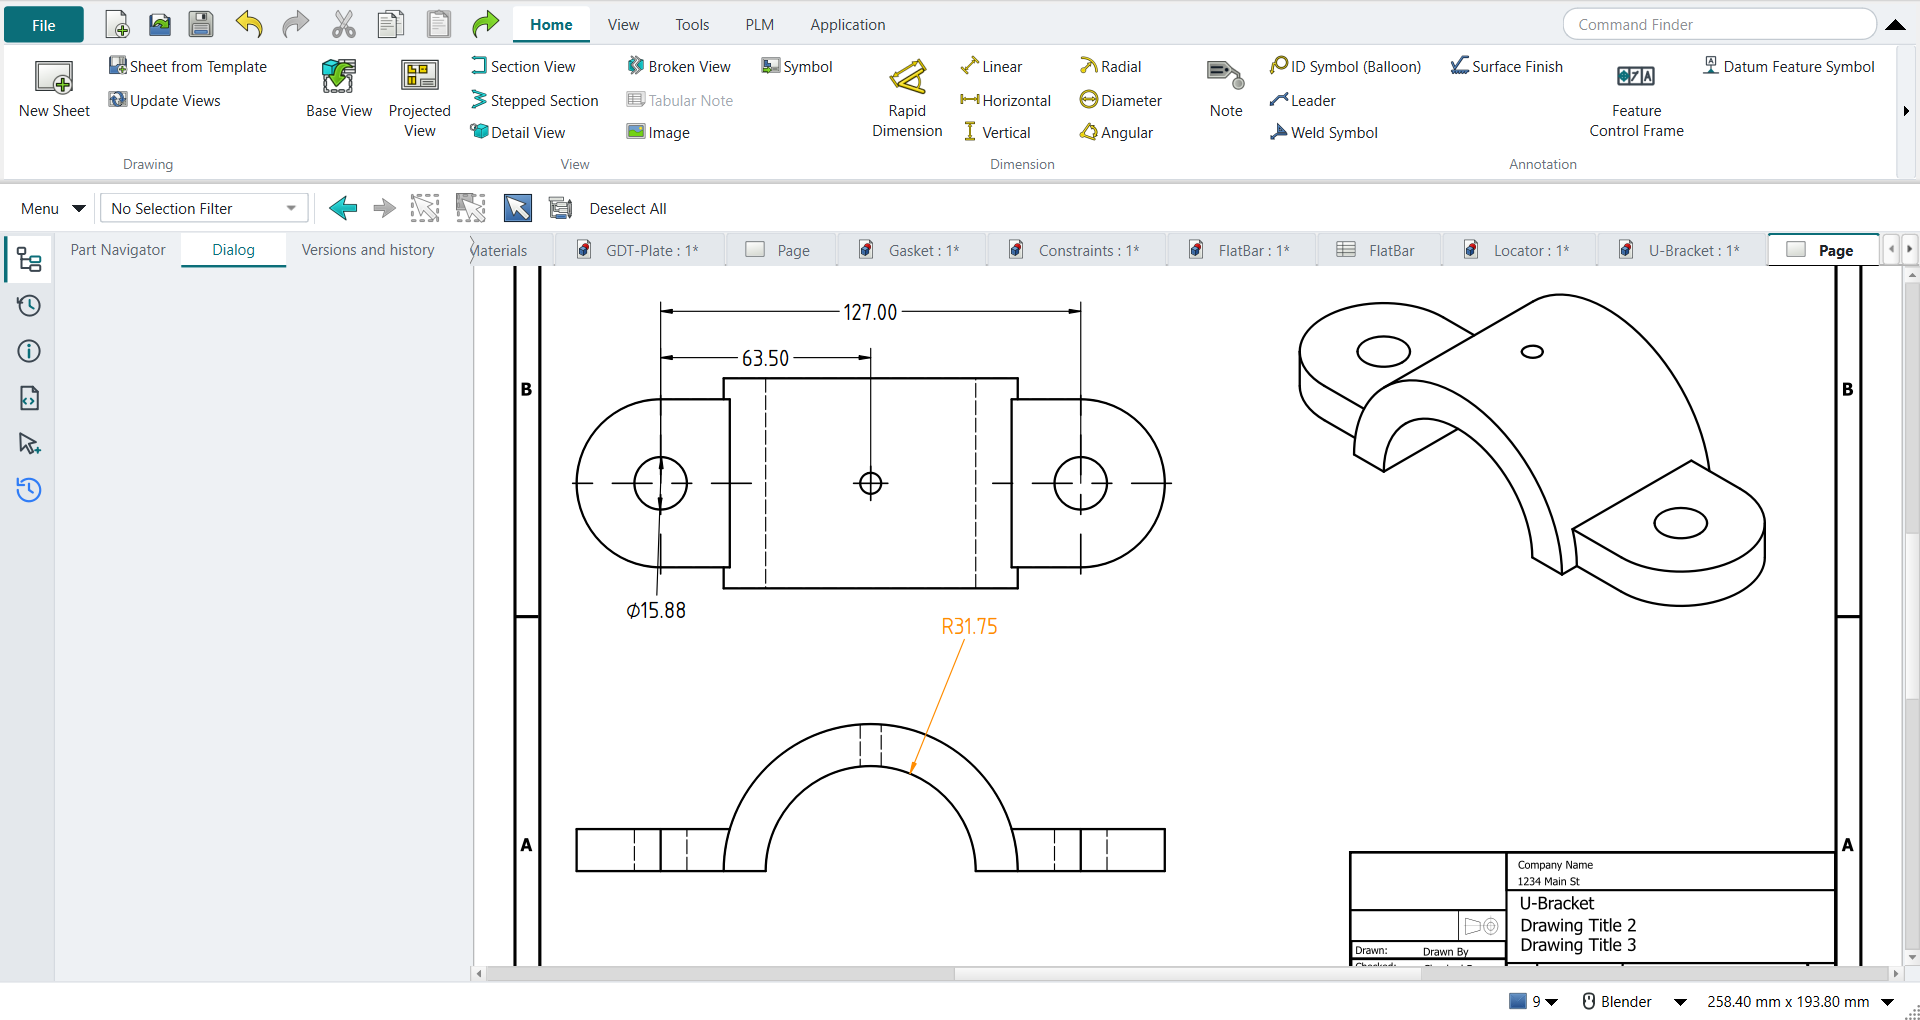
Task: Click the Symbol tool
Action: [797, 66]
